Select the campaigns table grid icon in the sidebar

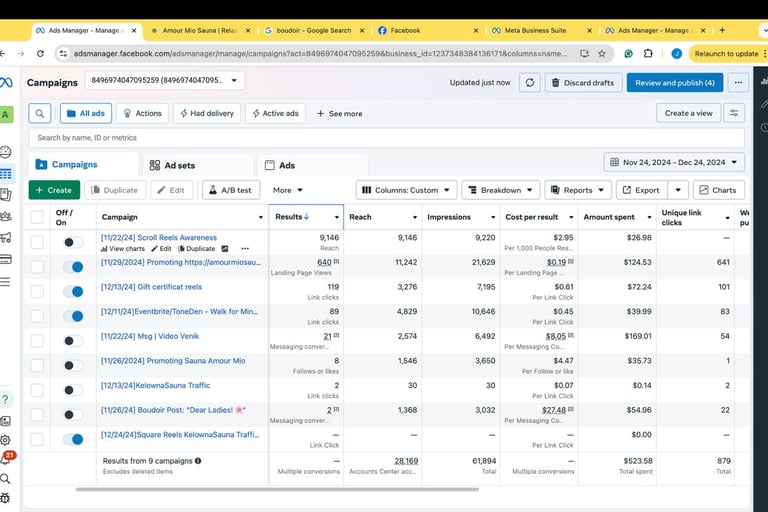tap(6, 174)
